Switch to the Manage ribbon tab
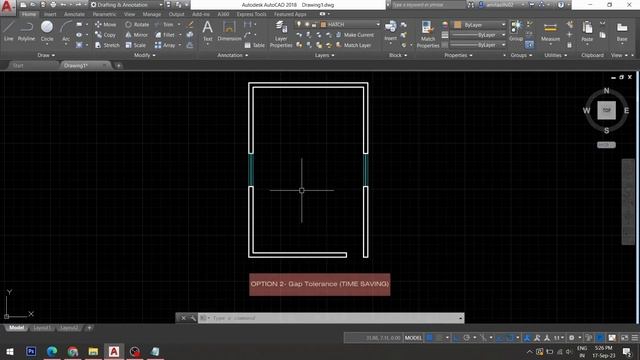This screenshot has width=640, height=360. 151,14
